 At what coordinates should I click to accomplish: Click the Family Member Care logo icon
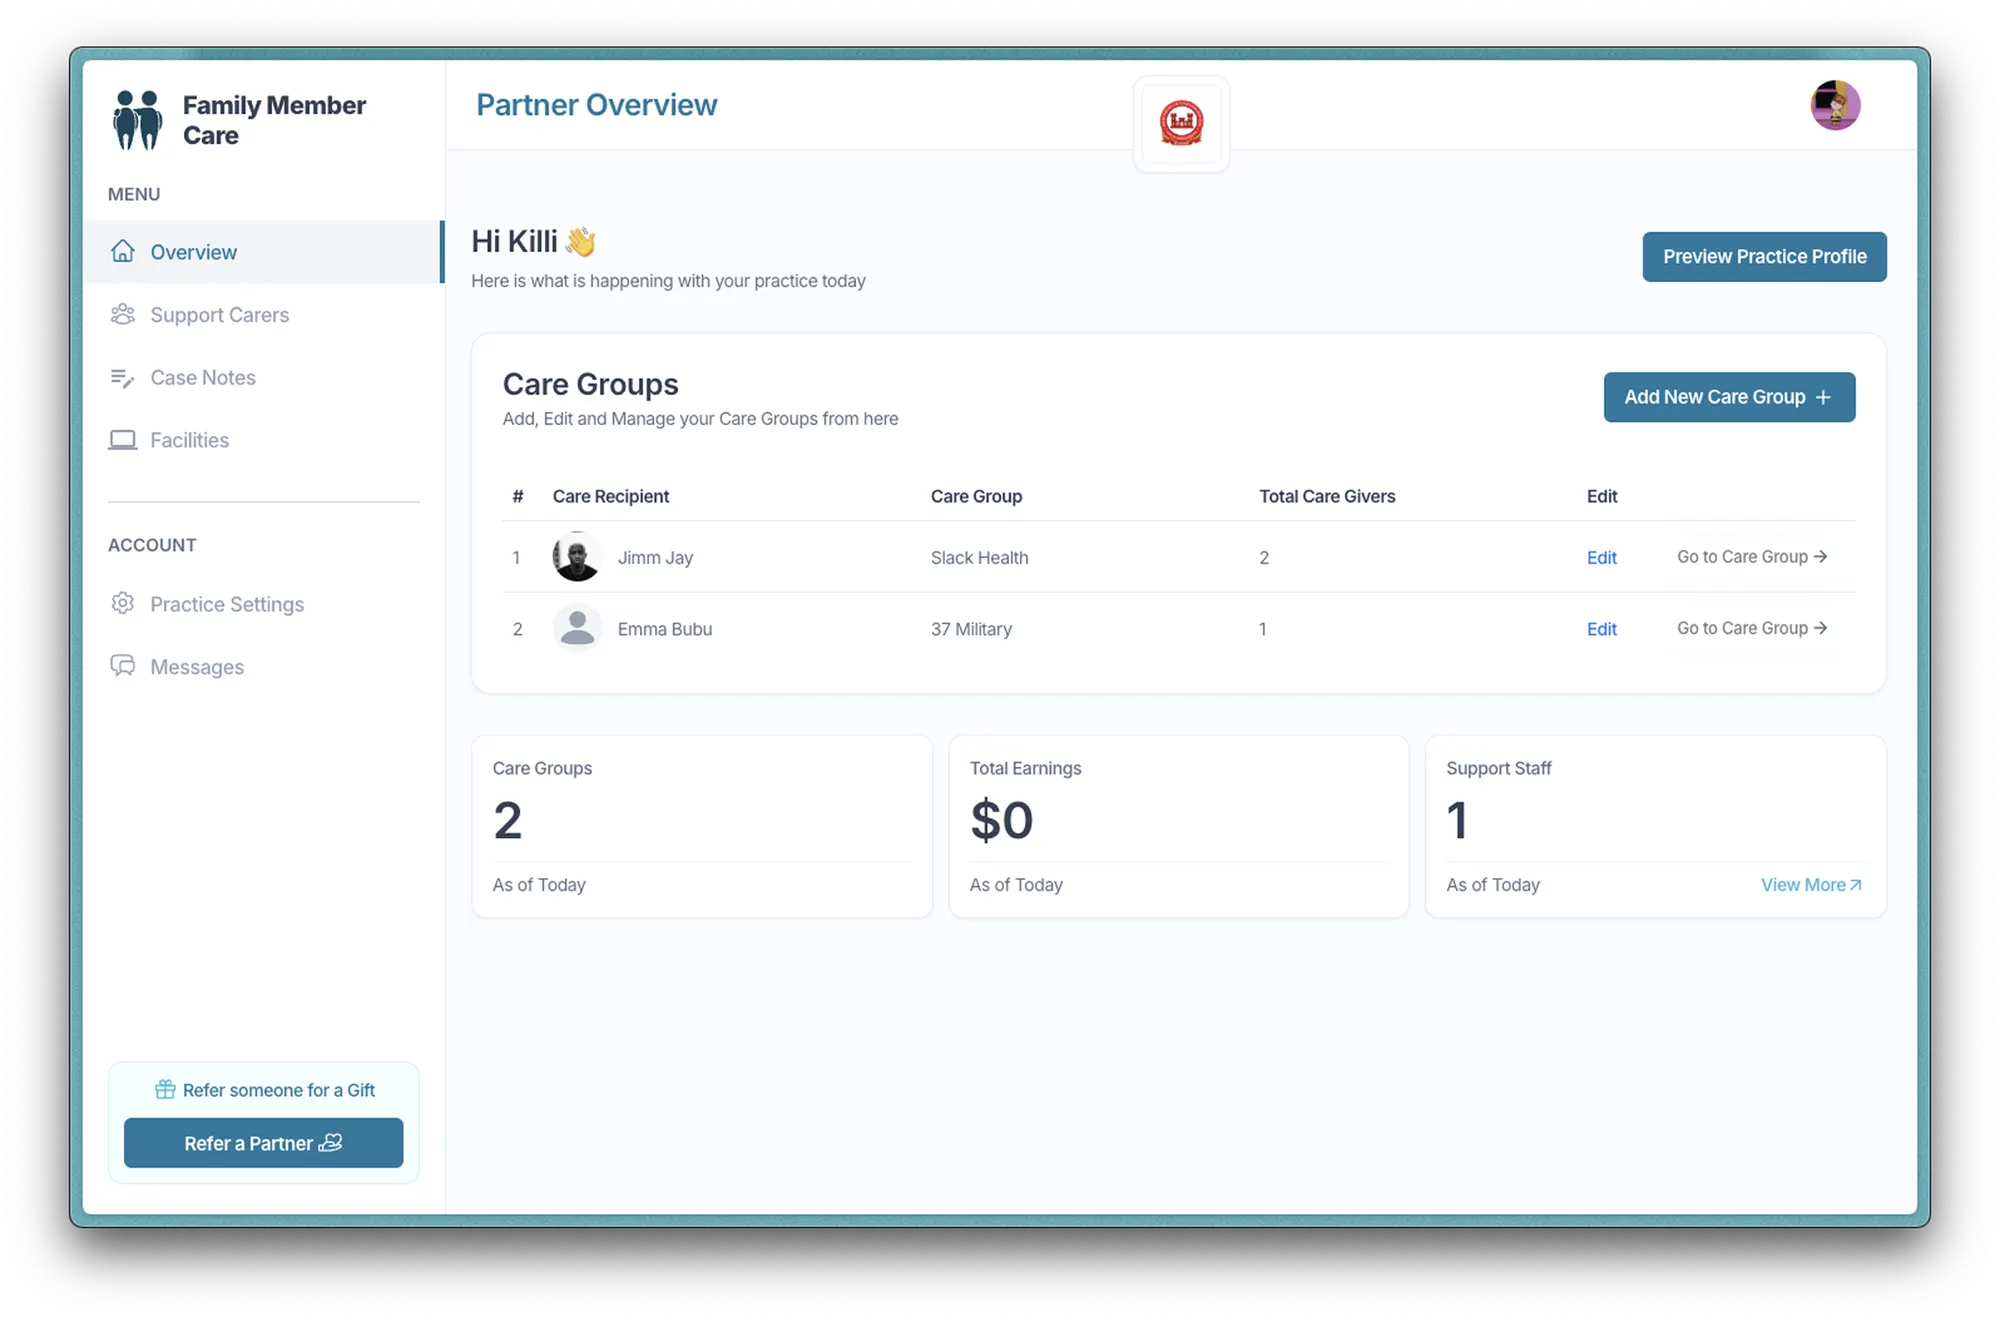pos(138,120)
